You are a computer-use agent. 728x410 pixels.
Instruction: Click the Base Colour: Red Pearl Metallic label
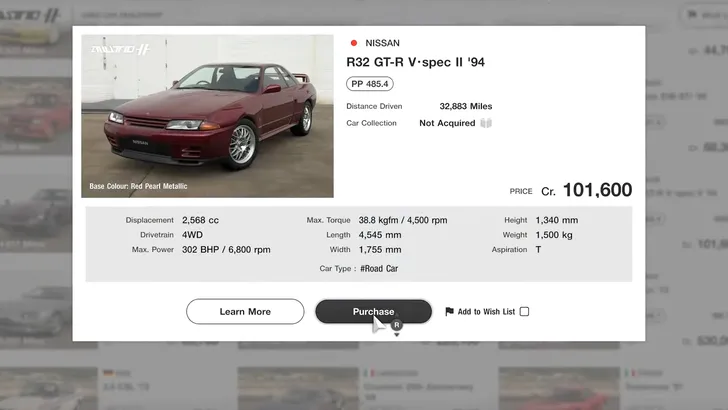pos(138,186)
